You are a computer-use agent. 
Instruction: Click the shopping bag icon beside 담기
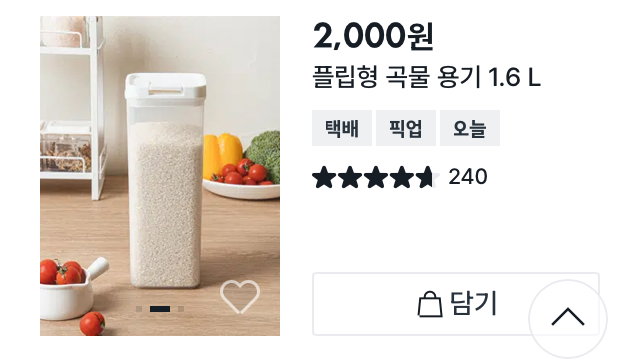(430, 304)
